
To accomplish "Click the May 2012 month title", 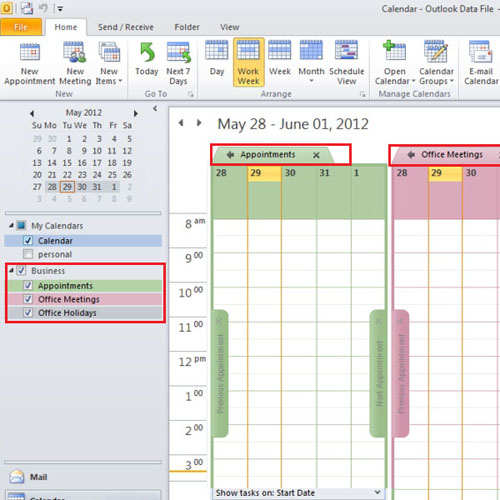I will [x=84, y=113].
